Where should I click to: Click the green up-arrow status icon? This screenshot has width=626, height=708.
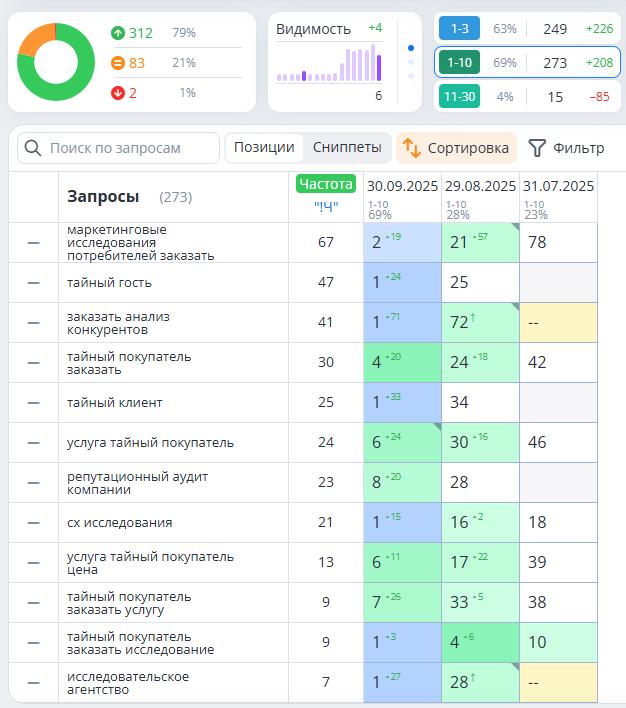pyautogui.click(x=117, y=33)
